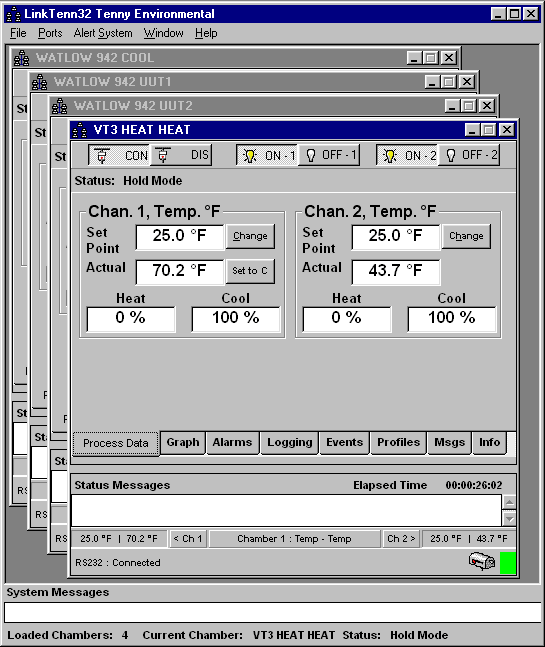The height and width of the screenshot is (647, 545).
Task: Switch to the Graph tab
Action: pos(183,443)
